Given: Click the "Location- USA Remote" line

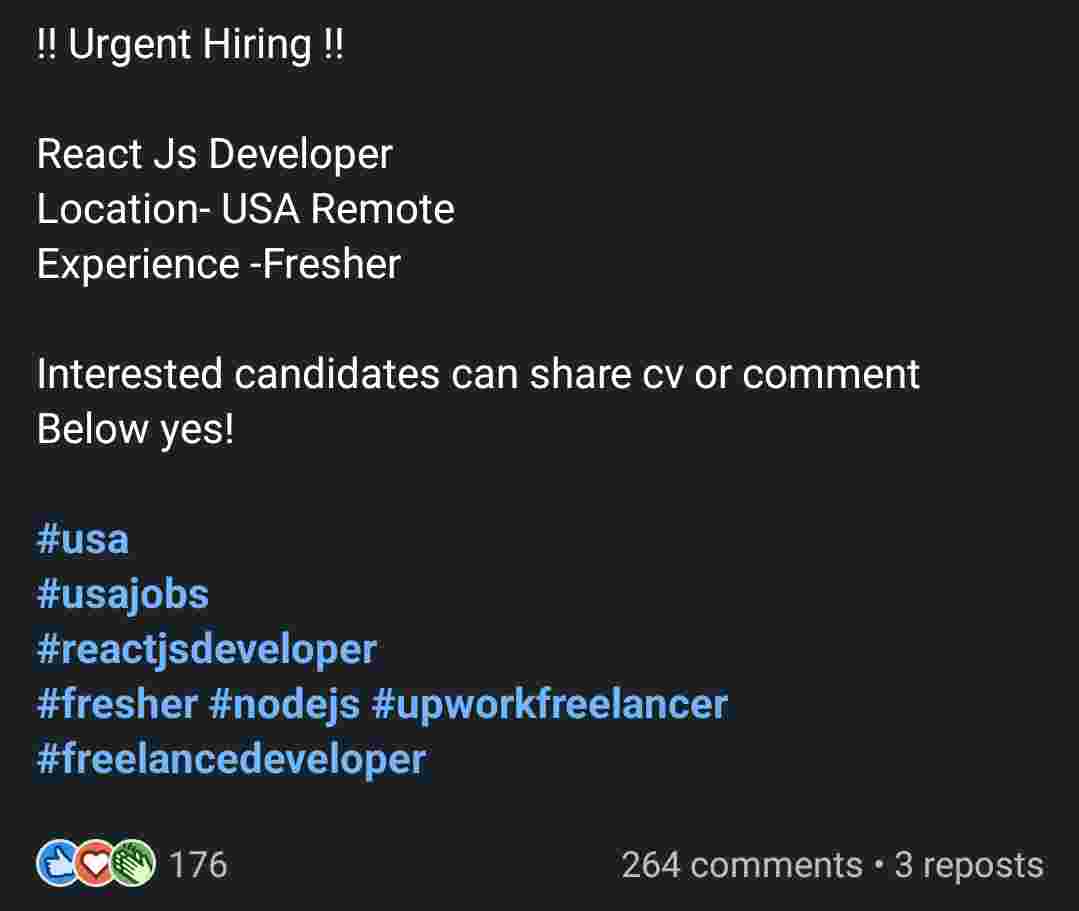Looking at the screenshot, I should 245,209.
